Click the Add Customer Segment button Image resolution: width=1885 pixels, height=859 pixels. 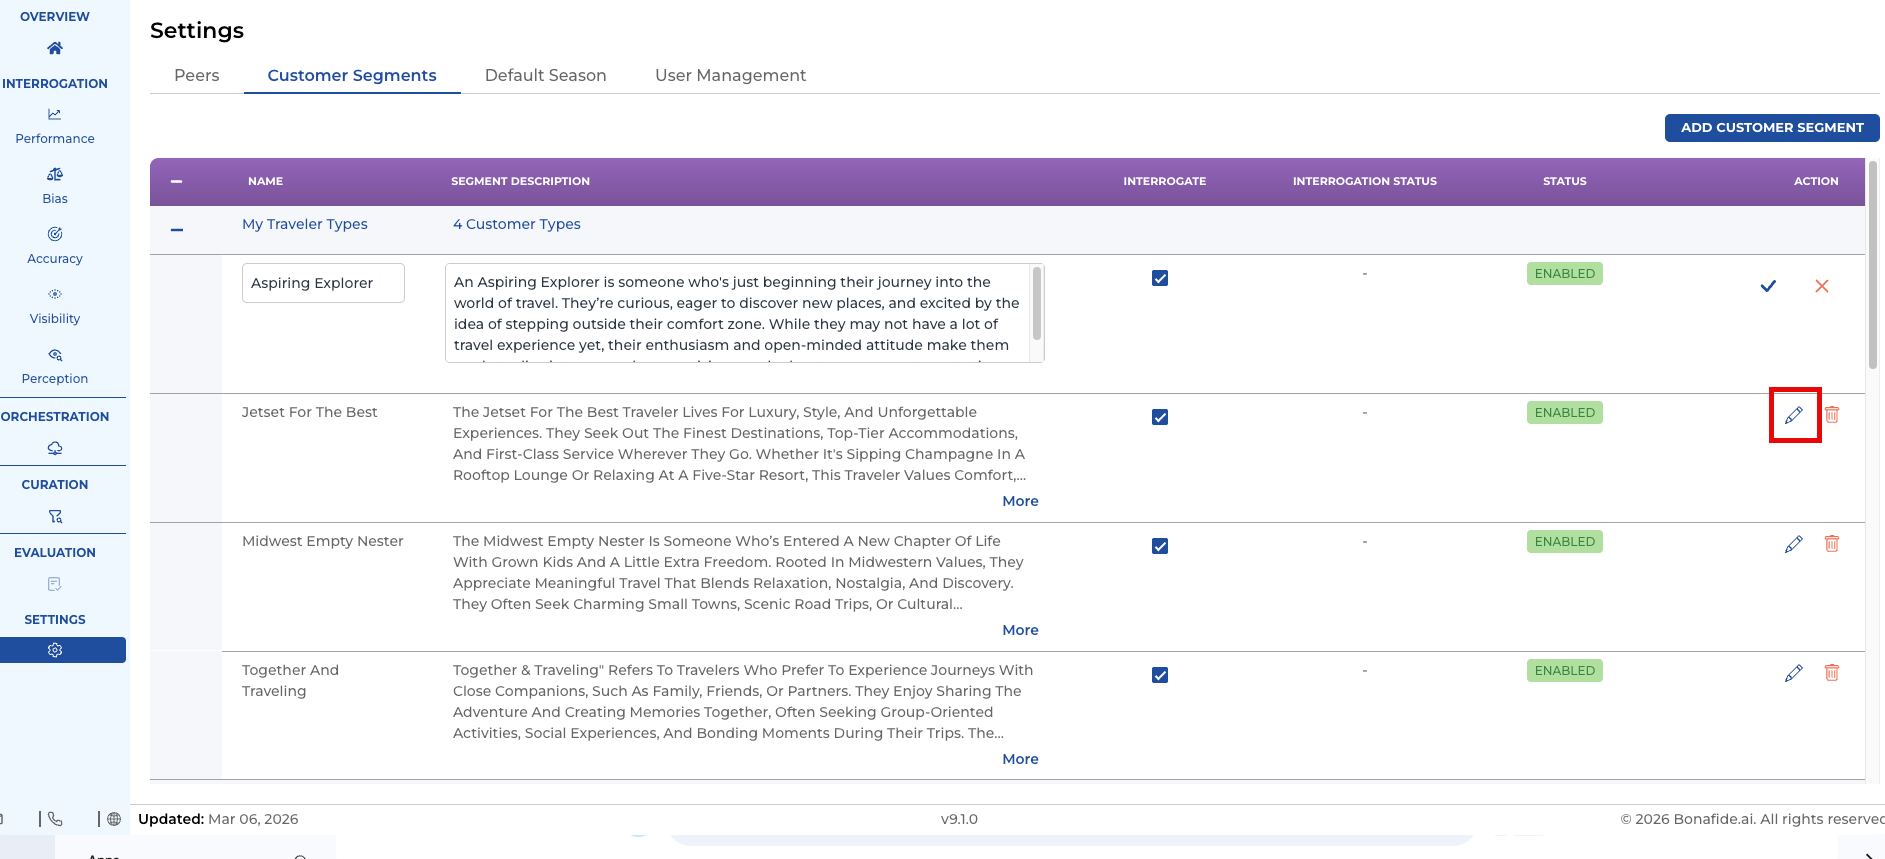point(1771,128)
